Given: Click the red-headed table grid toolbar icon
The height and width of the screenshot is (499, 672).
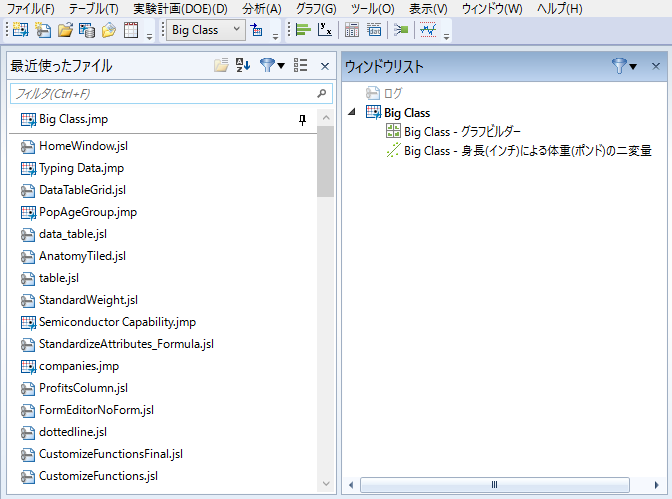Looking at the screenshot, I should click(x=131, y=30).
